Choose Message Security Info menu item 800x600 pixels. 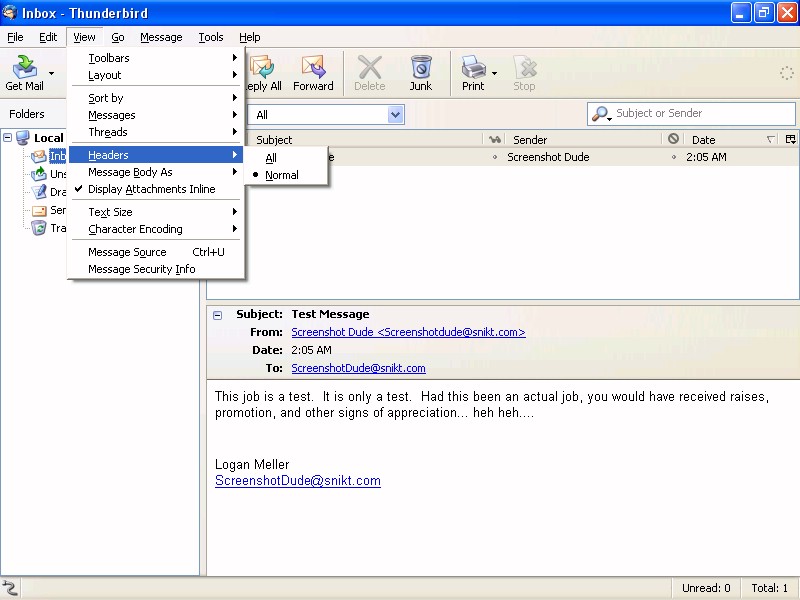(x=156, y=269)
